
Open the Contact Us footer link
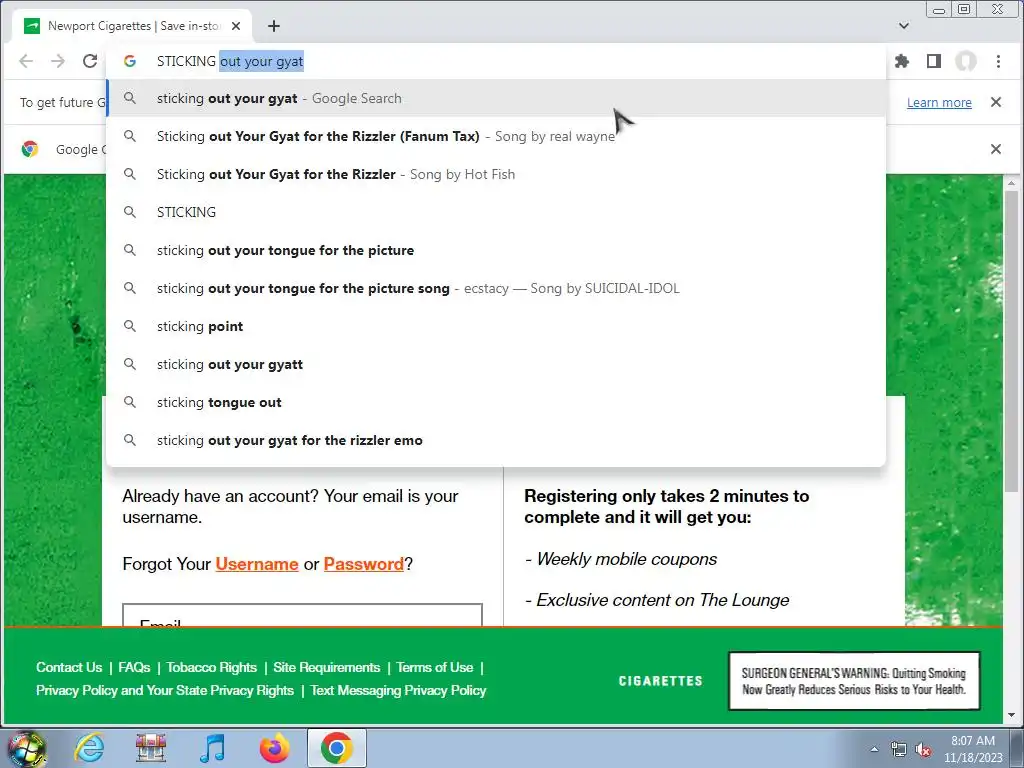click(x=69, y=667)
